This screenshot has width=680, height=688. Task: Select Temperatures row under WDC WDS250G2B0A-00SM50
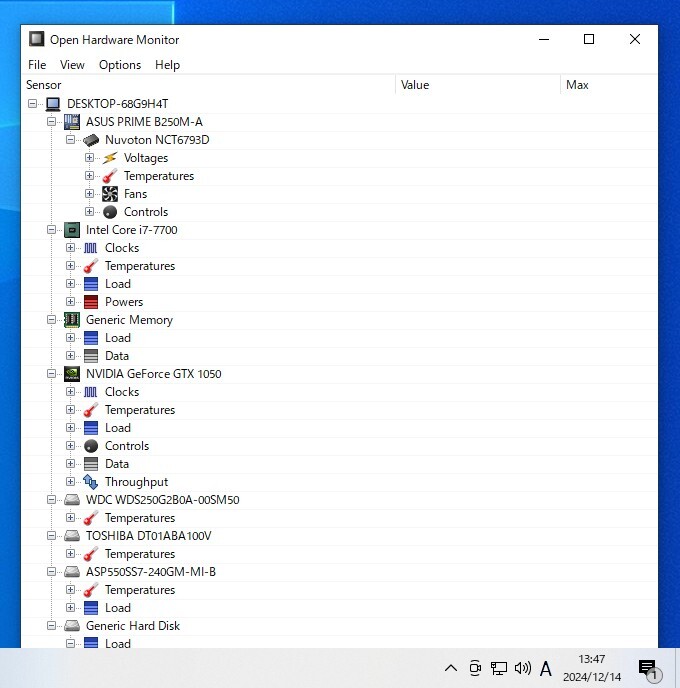[340, 518]
